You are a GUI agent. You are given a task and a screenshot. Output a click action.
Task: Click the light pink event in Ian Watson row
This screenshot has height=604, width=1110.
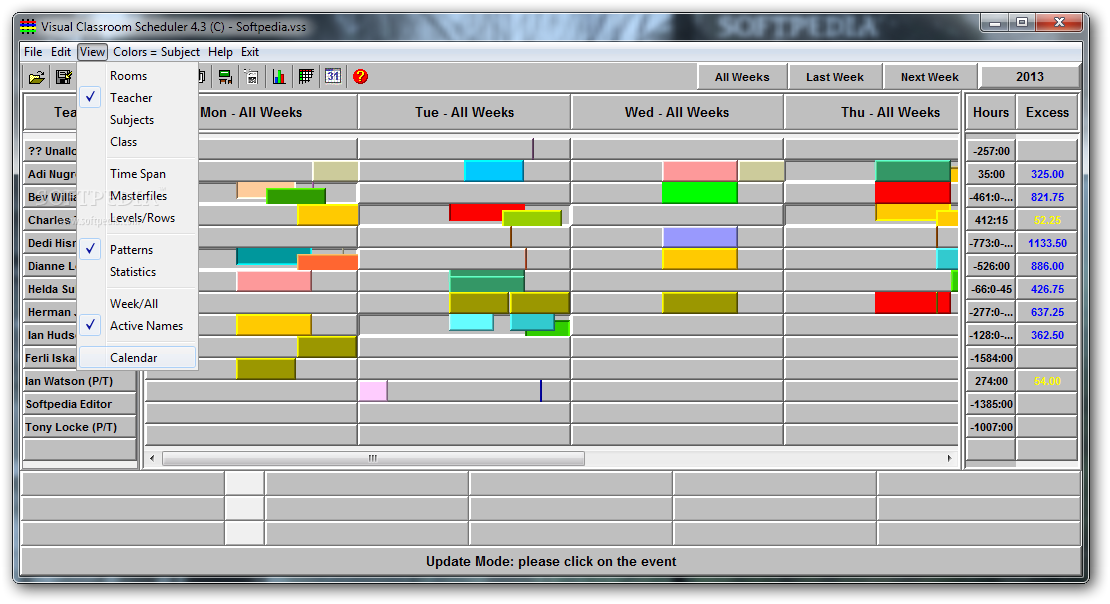(x=372, y=390)
